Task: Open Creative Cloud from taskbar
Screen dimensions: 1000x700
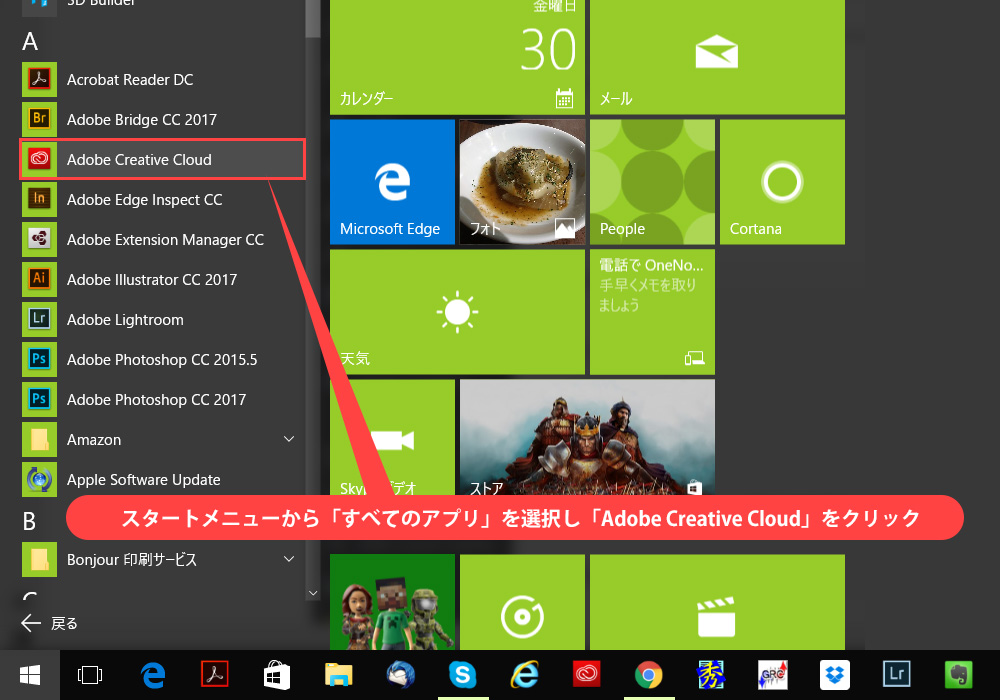Action: coord(587,675)
